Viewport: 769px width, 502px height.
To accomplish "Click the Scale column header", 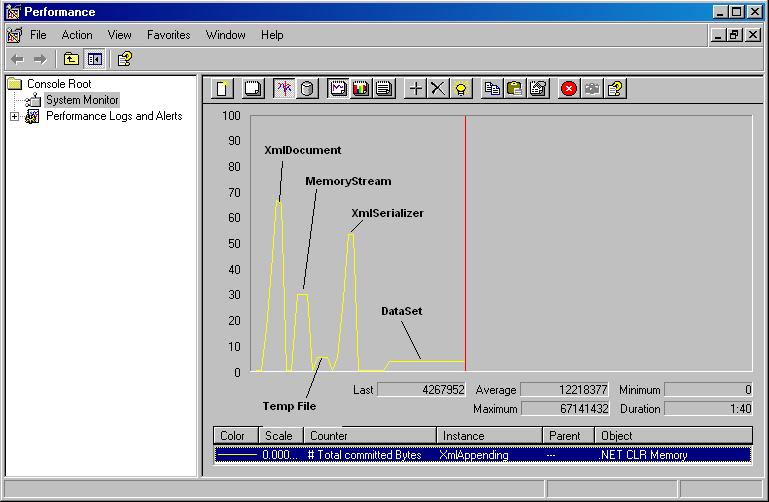I will (281, 435).
